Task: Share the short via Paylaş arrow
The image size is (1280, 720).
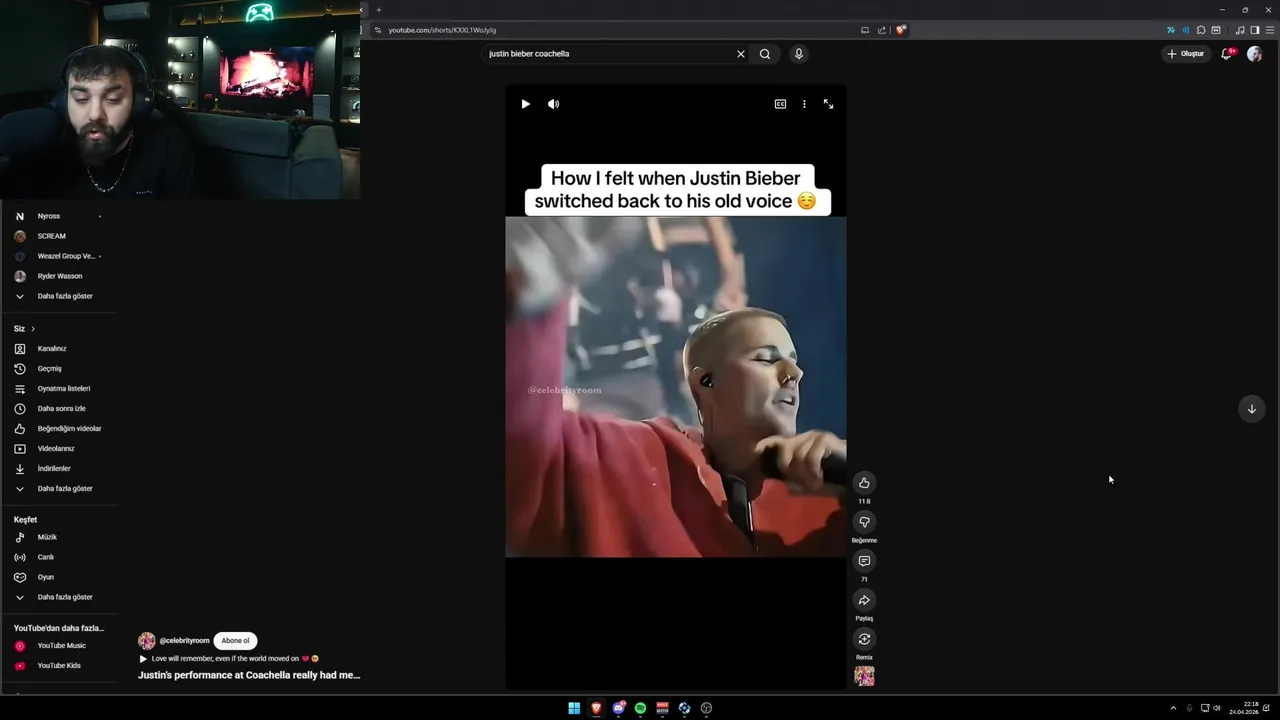Action: 864,600
